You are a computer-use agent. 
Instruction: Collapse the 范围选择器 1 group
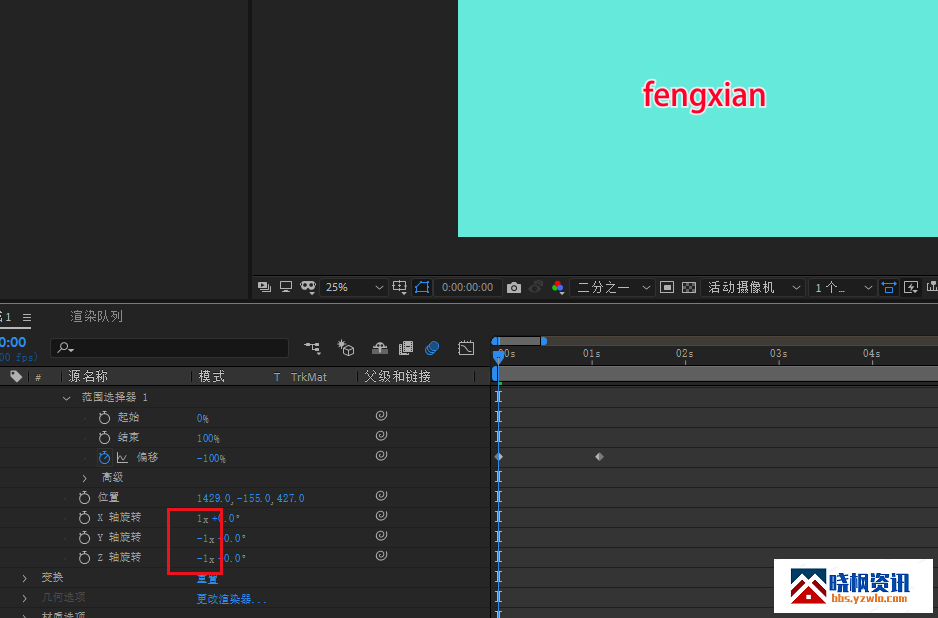click(66, 398)
